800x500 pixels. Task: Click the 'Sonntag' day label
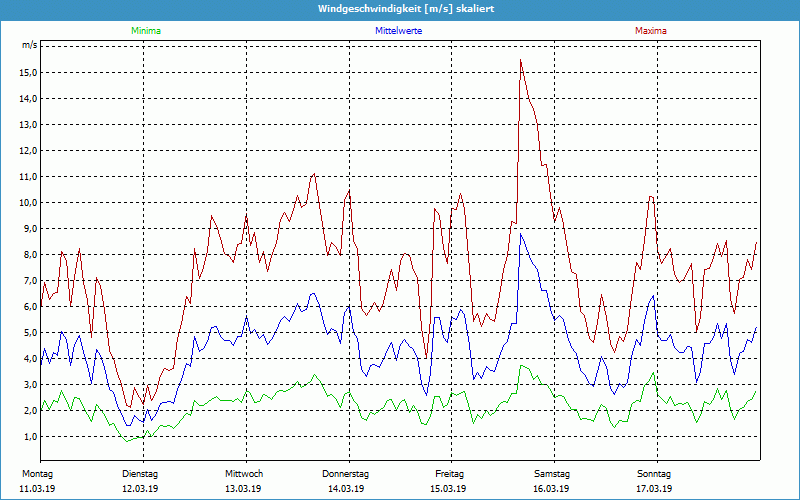point(654,474)
